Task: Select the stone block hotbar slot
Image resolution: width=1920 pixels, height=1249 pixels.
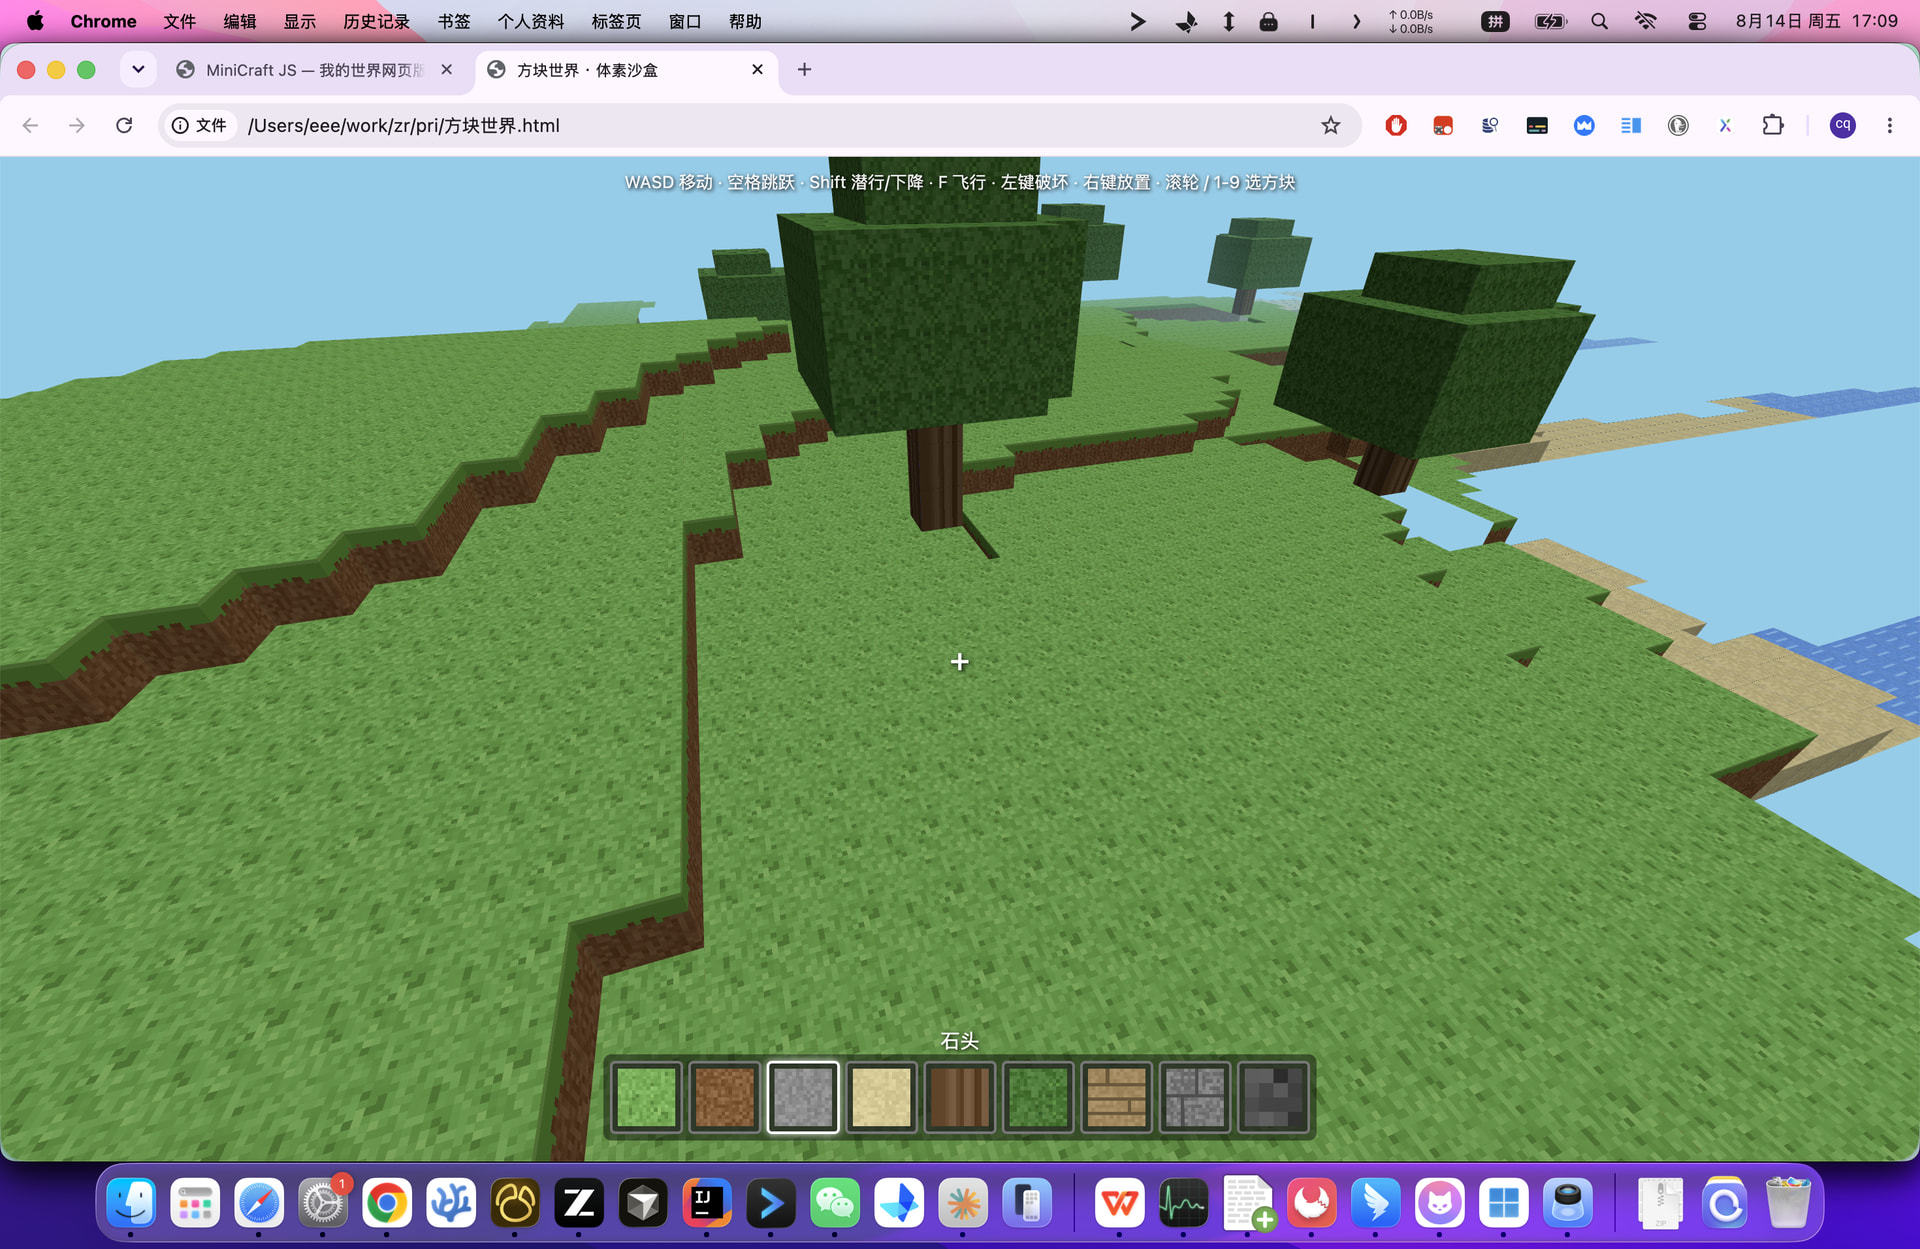Action: coord(803,1097)
